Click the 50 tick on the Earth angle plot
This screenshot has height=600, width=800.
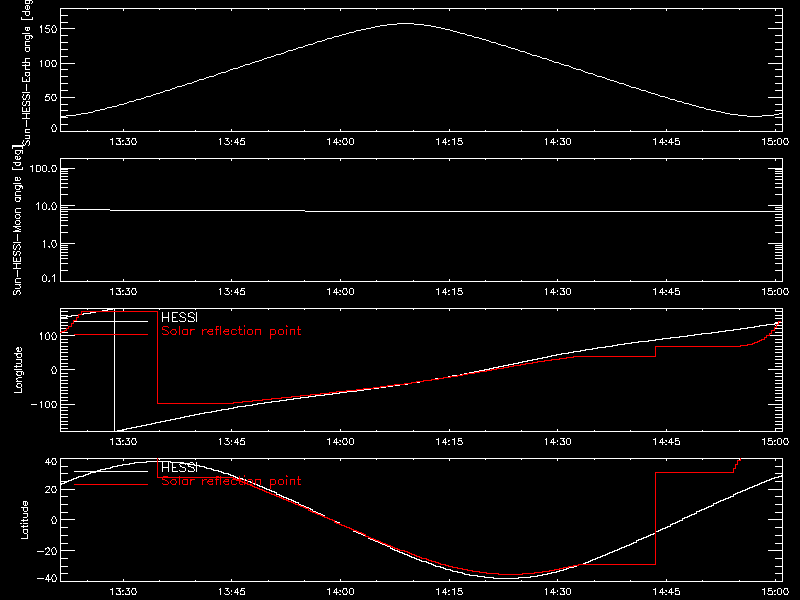51,97
